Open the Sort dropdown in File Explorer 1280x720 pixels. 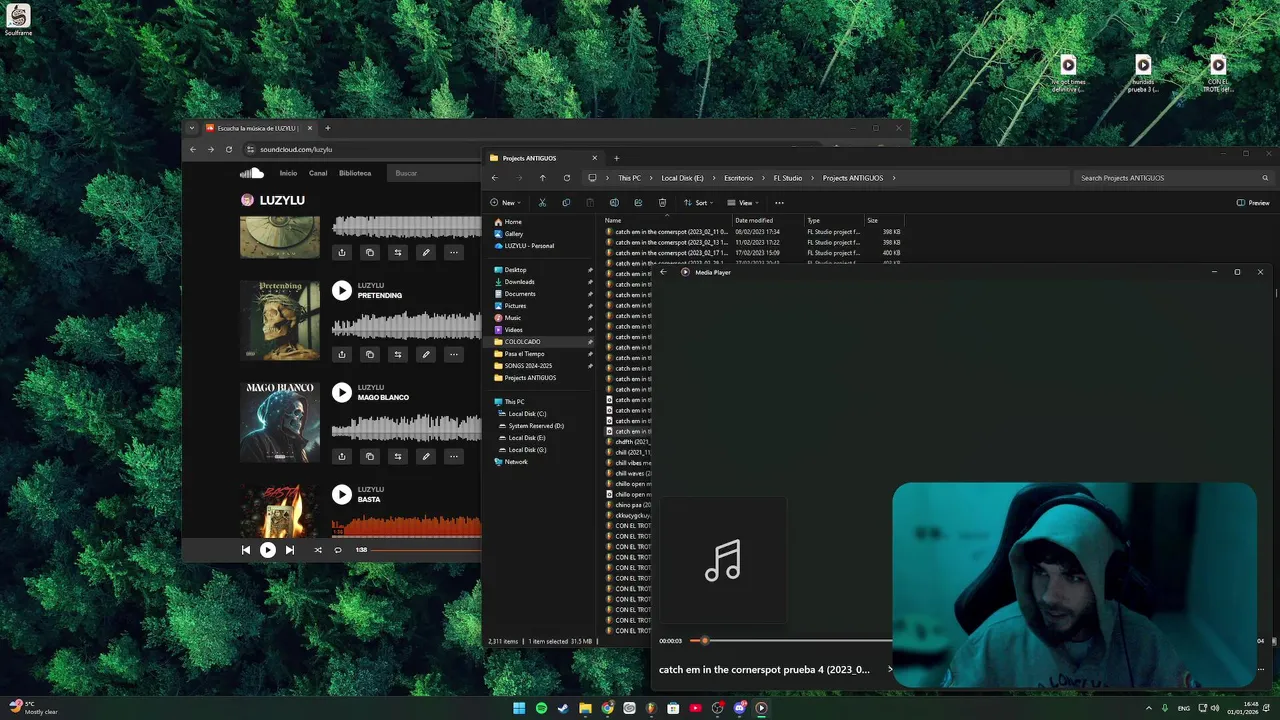pyautogui.click(x=698, y=203)
